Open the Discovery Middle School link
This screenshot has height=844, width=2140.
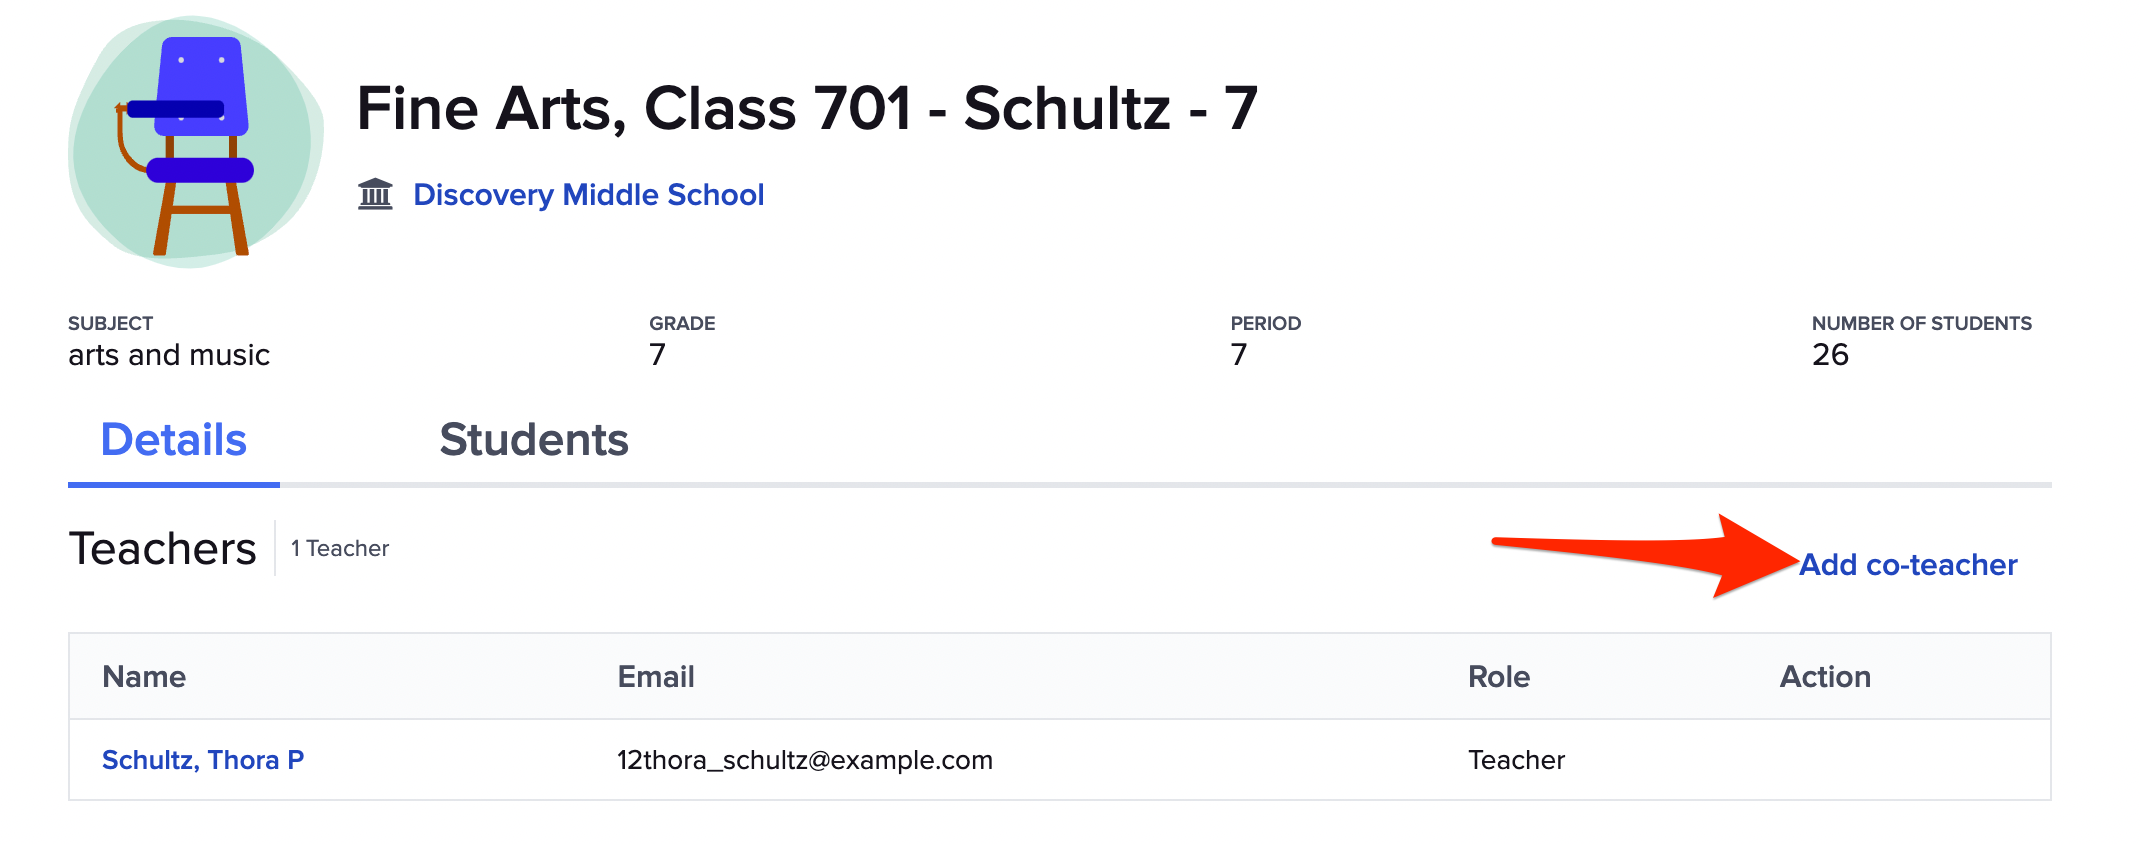[588, 194]
